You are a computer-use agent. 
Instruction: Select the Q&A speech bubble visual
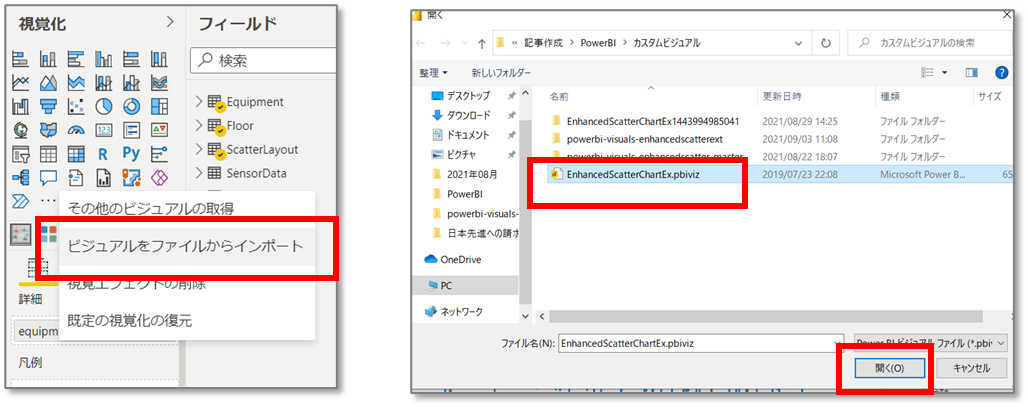[48, 177]
